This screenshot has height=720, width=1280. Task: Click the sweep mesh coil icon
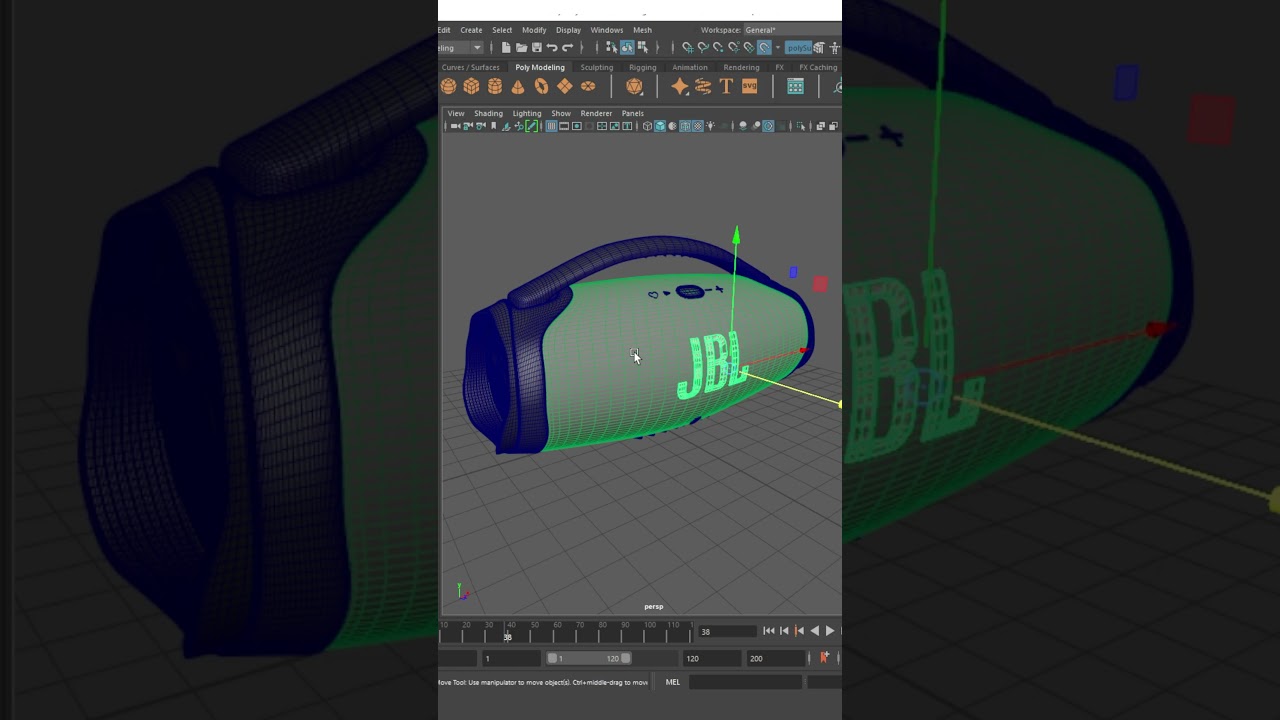click(x=703, y=87)
